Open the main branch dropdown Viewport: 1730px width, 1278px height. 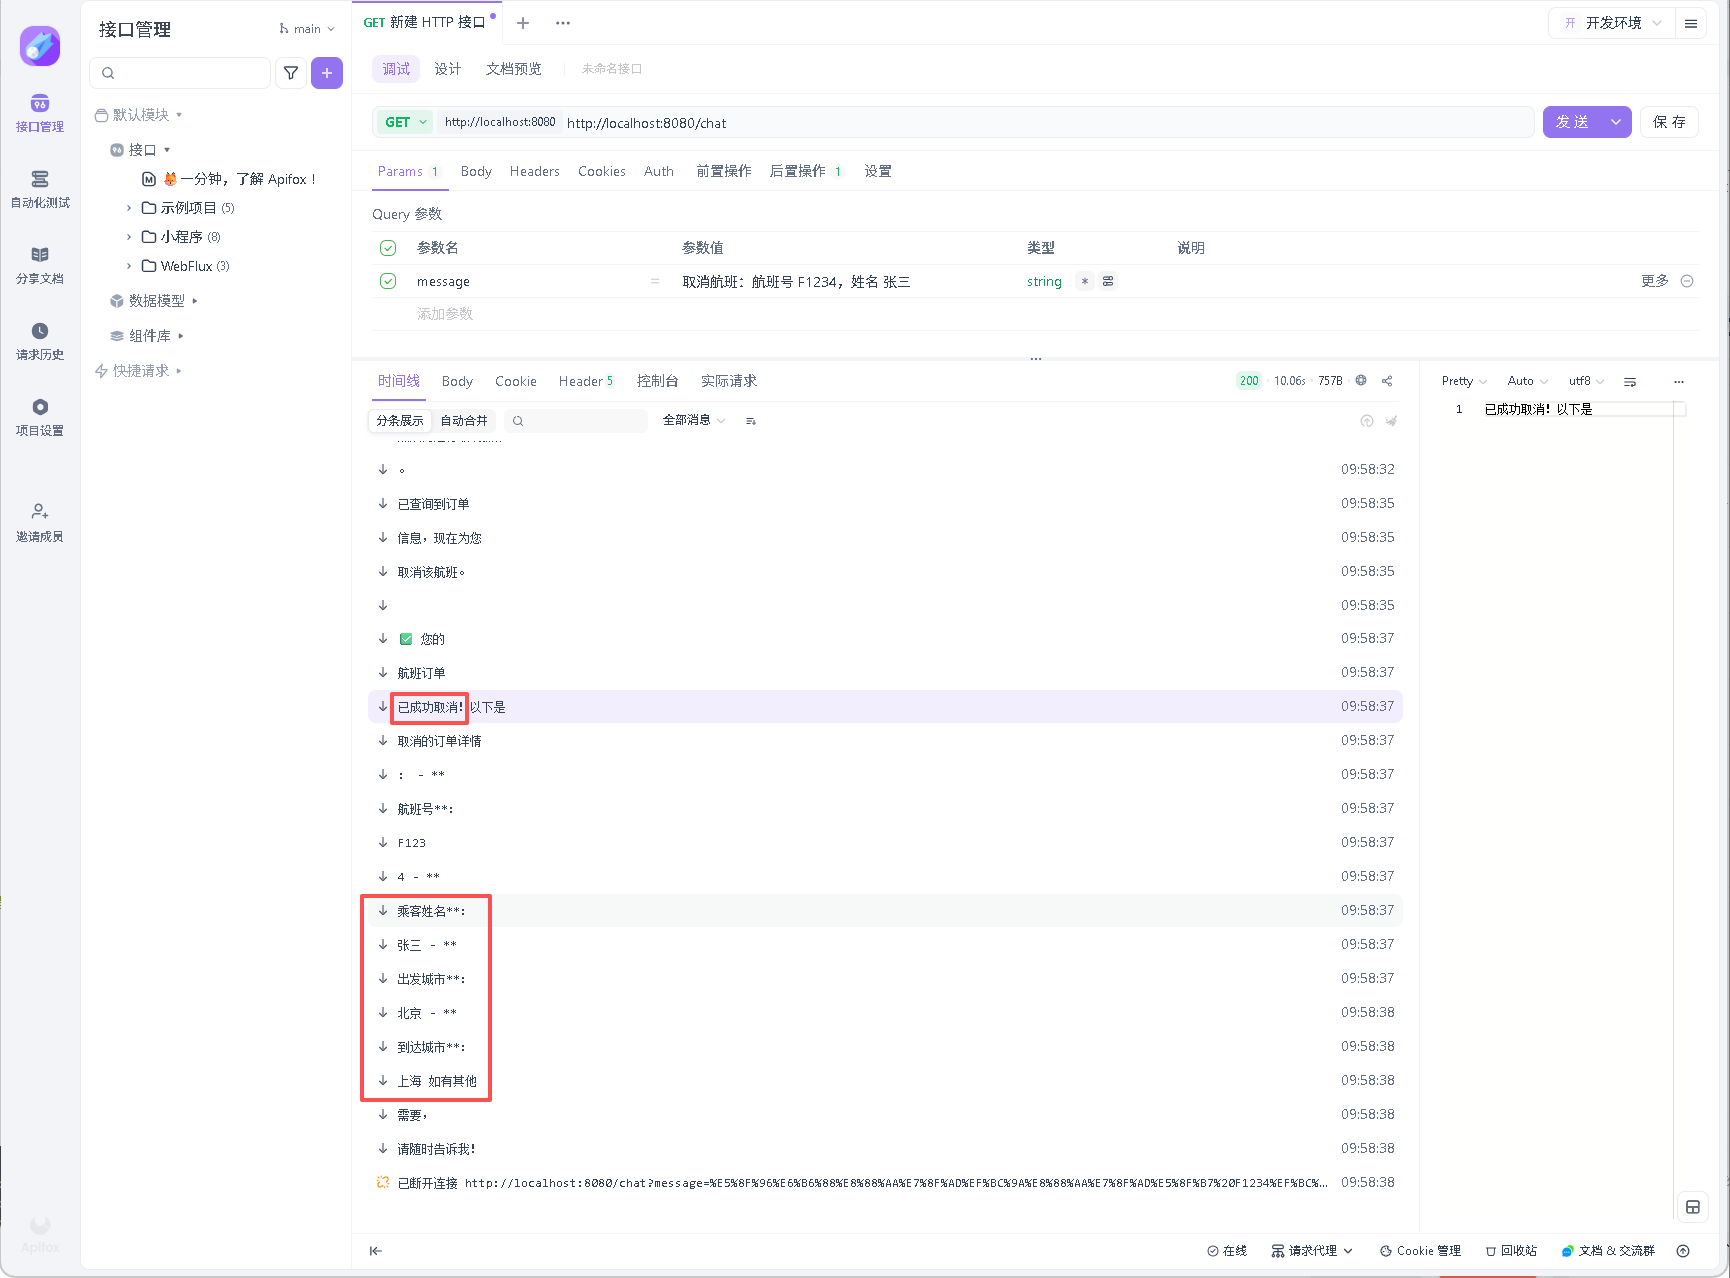coord(307,29)
